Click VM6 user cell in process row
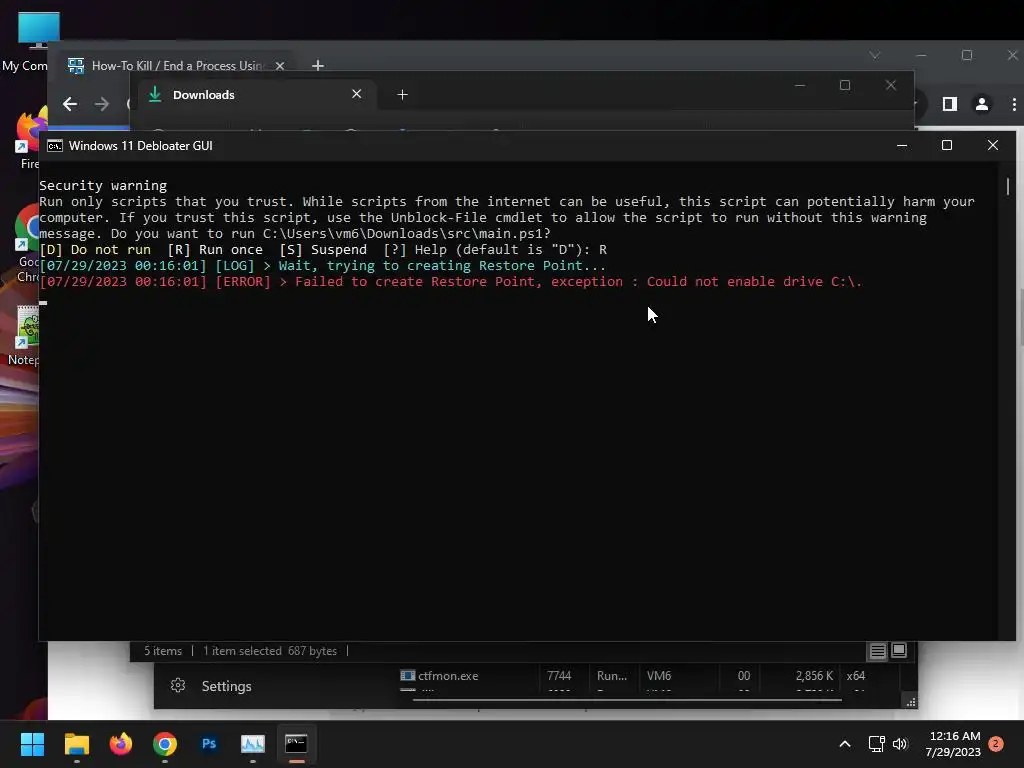 click(x=659, y=676)
